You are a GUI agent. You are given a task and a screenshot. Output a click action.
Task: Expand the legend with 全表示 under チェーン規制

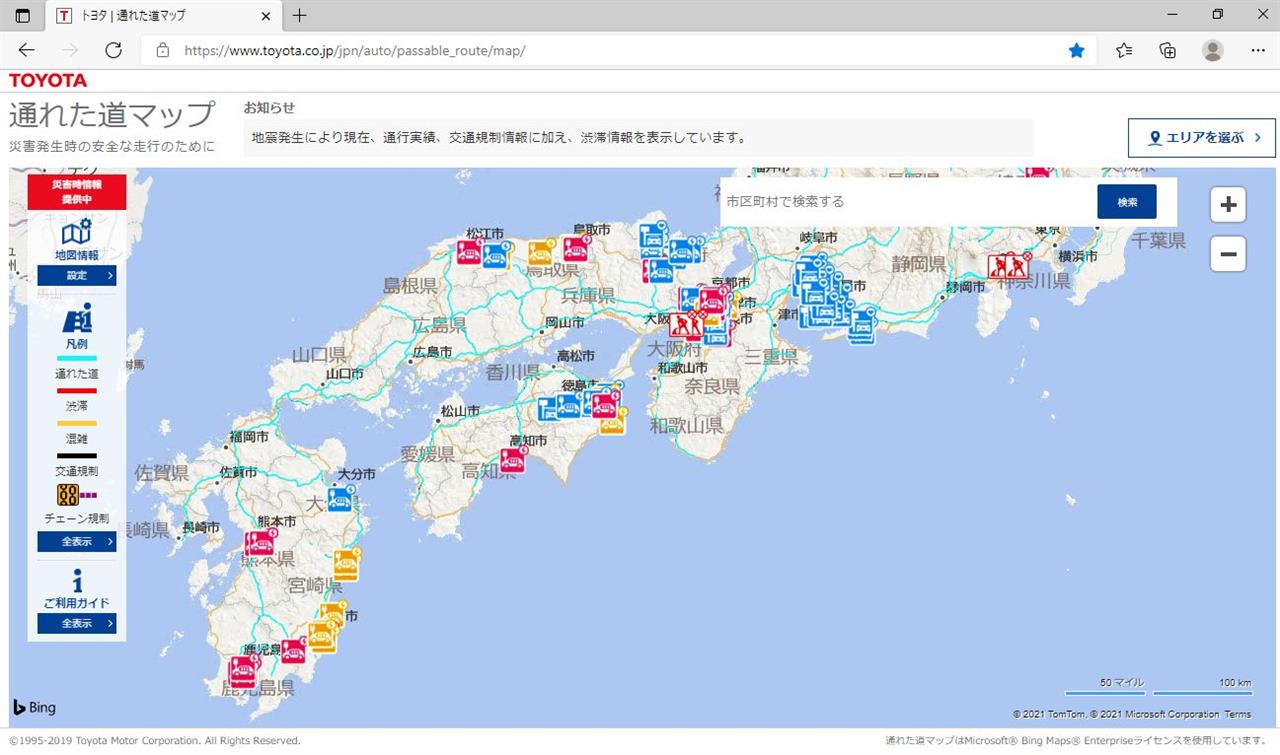[x=77, y=541]
